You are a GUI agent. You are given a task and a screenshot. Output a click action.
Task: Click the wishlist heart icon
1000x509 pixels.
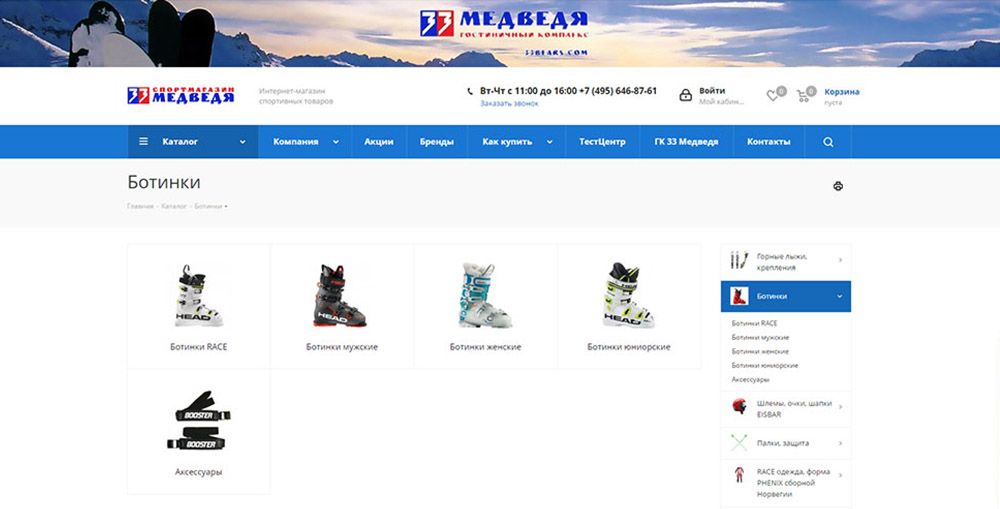[x=772, y=95]
